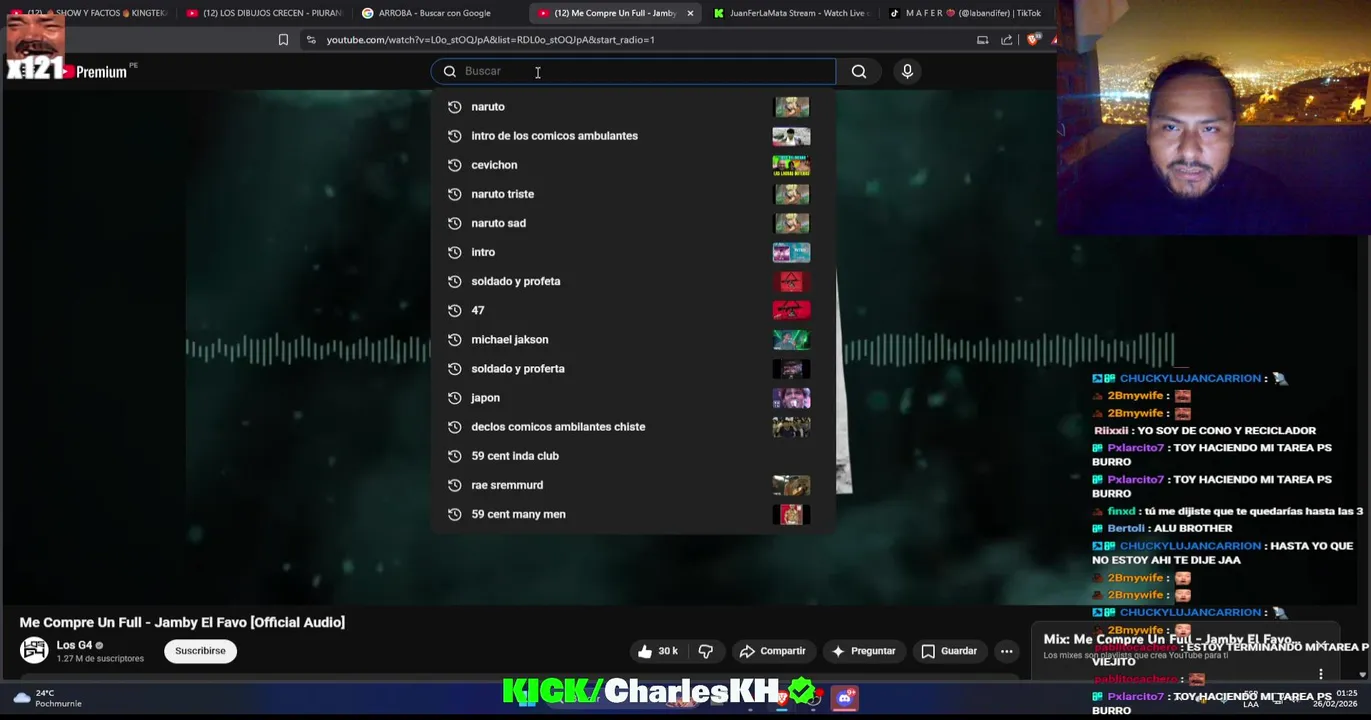Open site settings icon in address bar

tap(311, 40)
